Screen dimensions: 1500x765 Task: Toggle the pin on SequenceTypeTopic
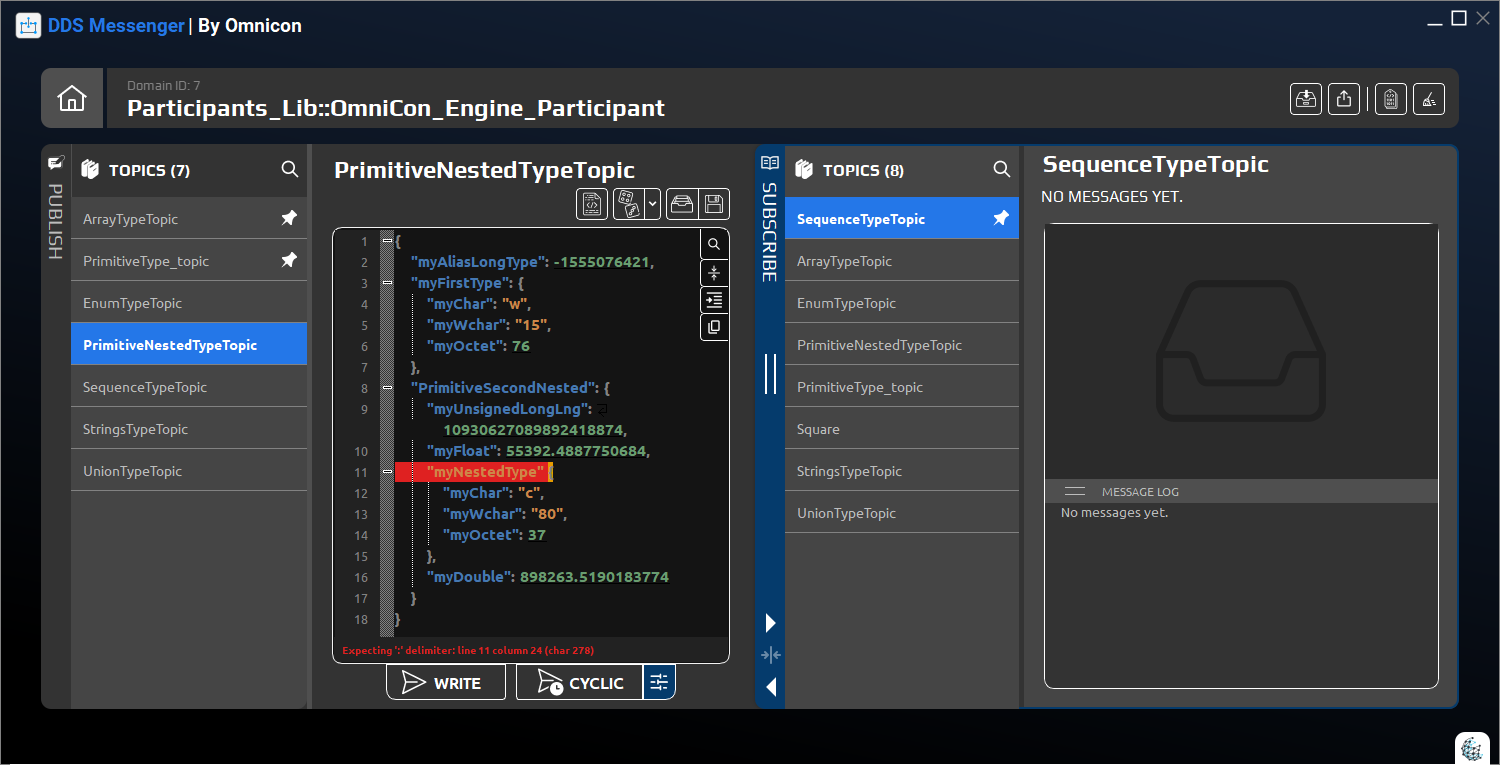[x=1000, y=218]
